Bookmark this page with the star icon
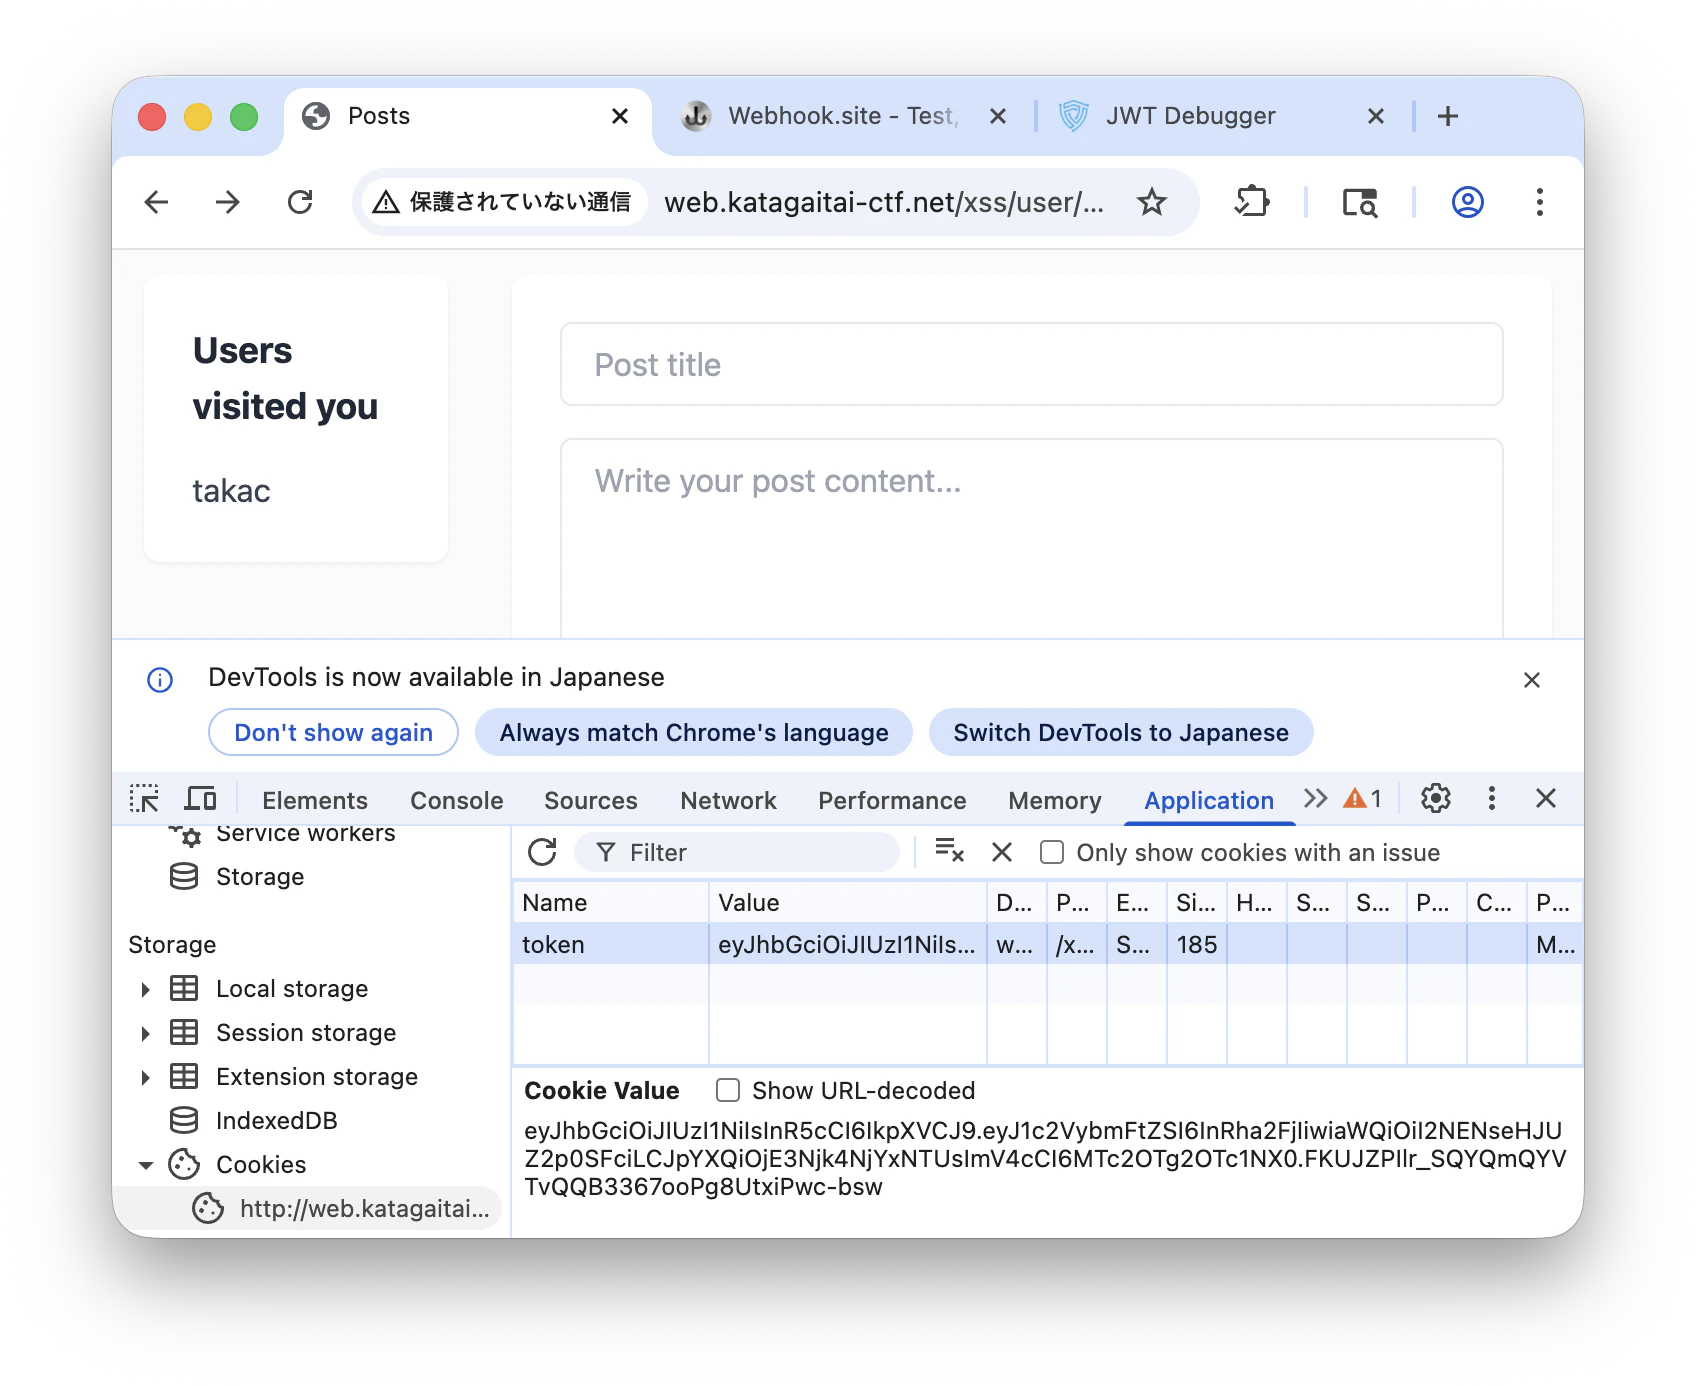1696x1386 pixels. 1152,202
